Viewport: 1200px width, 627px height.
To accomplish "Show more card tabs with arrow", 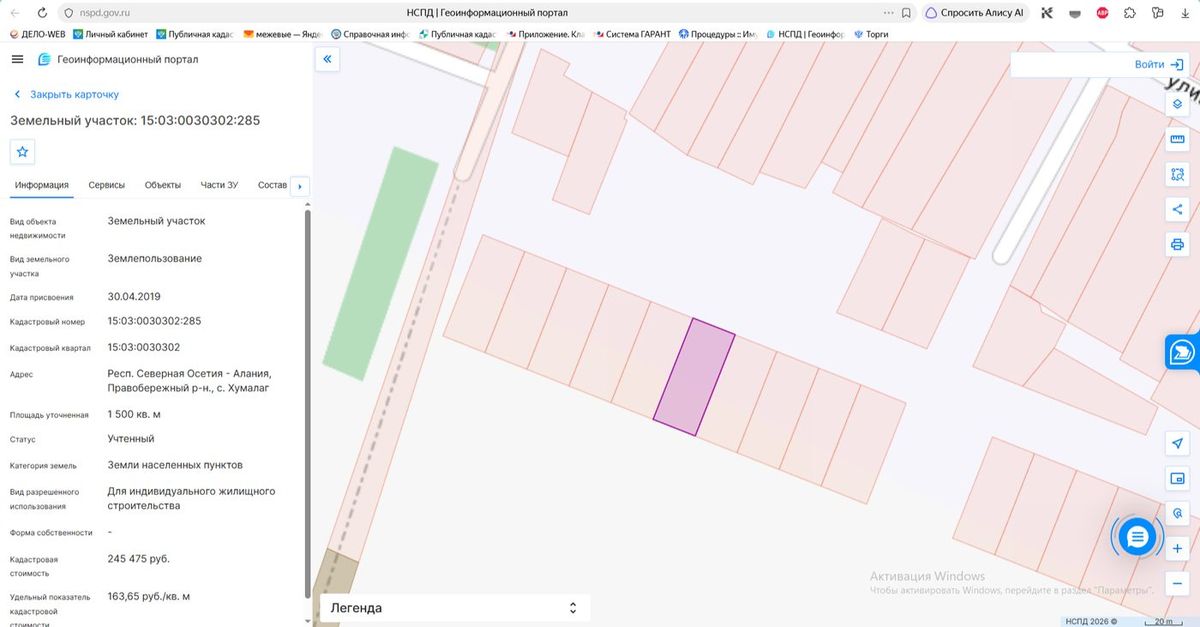I will (300, 186).
